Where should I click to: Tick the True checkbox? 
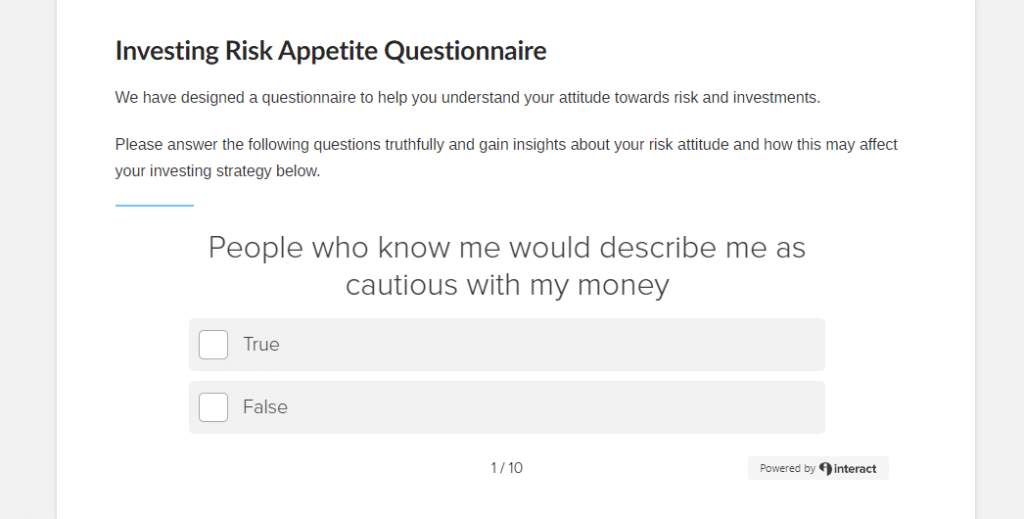(214, 345)
